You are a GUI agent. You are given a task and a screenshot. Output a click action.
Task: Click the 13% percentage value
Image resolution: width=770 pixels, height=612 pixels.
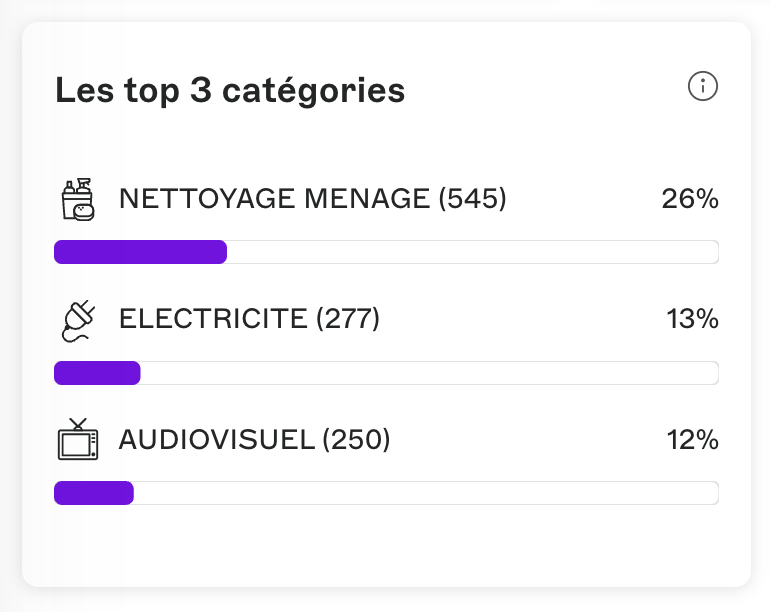tap(692, 319)
